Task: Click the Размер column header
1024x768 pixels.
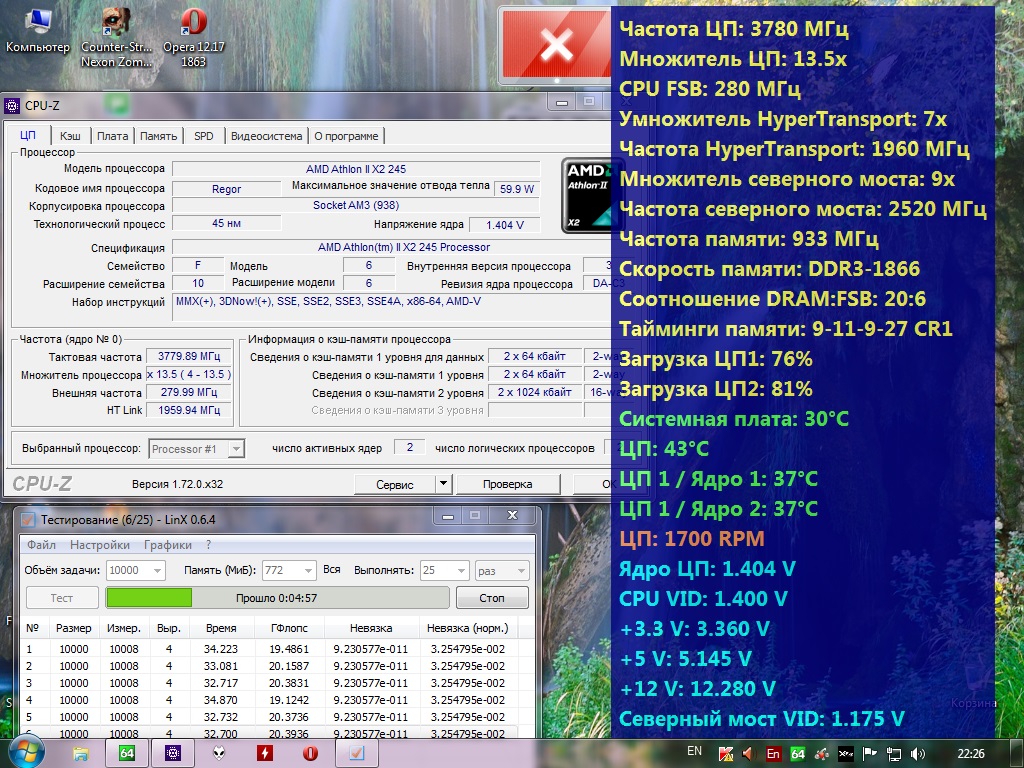Action: (73, 628)
